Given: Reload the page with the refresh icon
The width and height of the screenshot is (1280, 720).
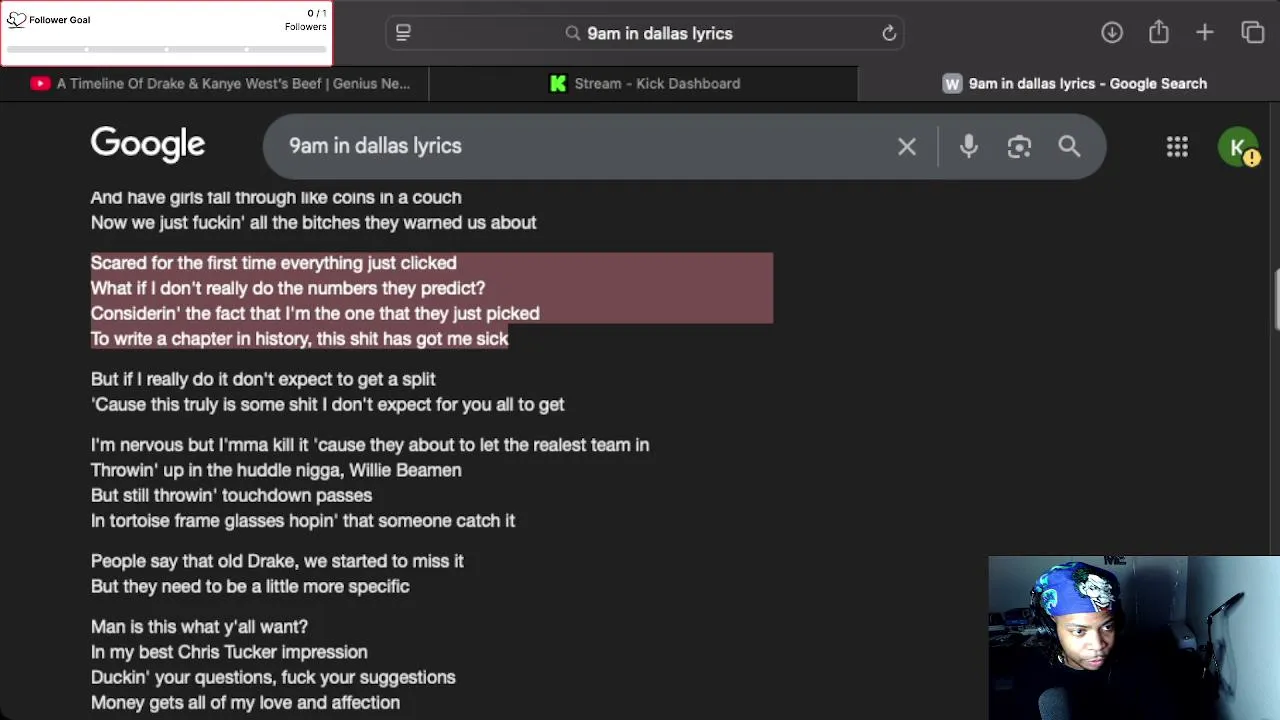Looking at the screenshot, I should point(889,33).
